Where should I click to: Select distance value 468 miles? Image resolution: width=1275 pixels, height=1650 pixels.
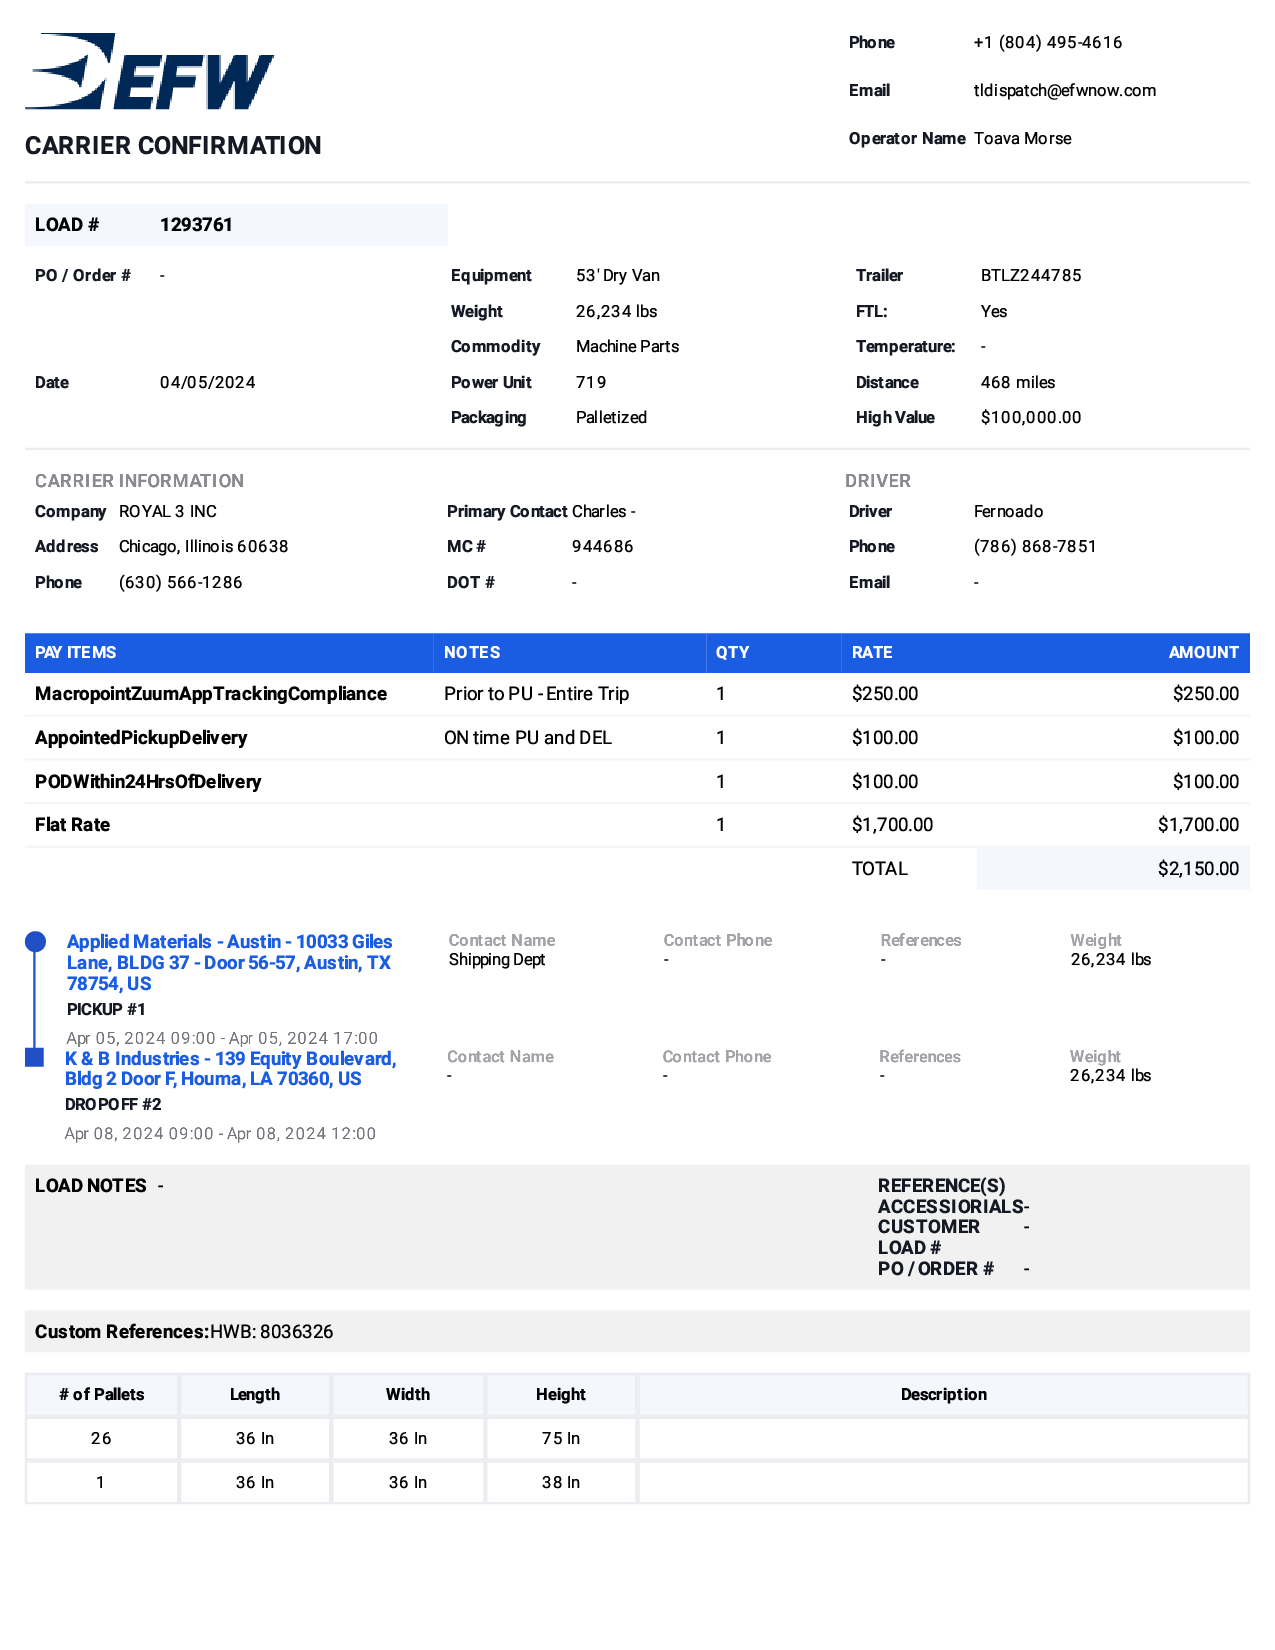(x=1017, y=382)
